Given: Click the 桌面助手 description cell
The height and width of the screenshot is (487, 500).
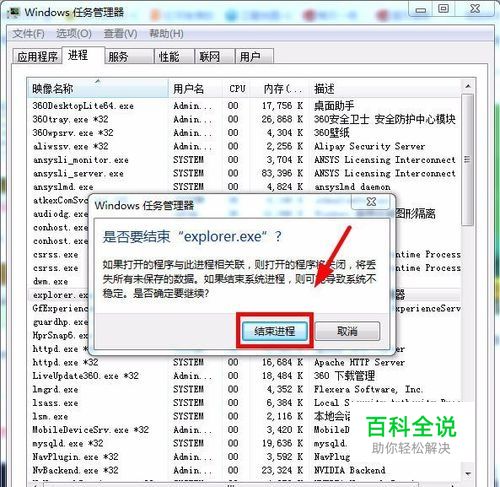Looking at the screenshot, I should (x=334, y=106).
